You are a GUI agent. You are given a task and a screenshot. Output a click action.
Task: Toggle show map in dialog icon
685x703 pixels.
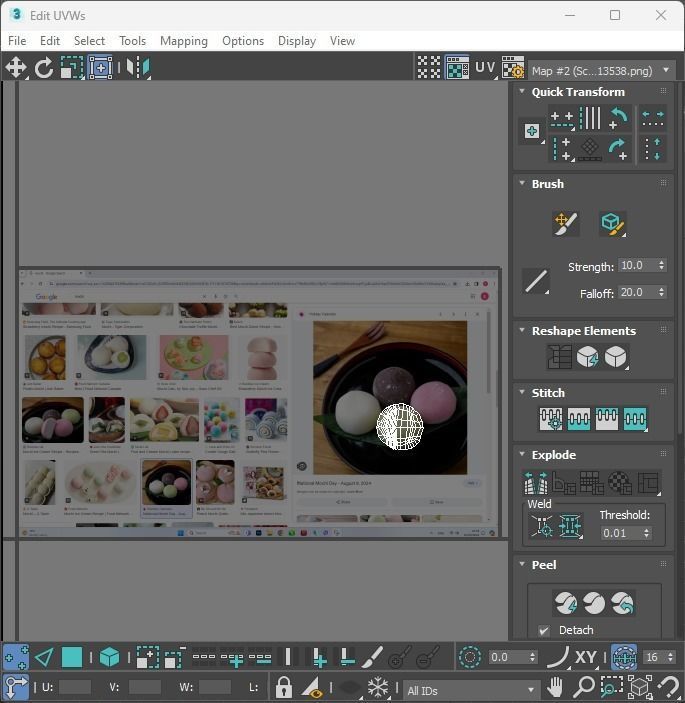(457, 68)
